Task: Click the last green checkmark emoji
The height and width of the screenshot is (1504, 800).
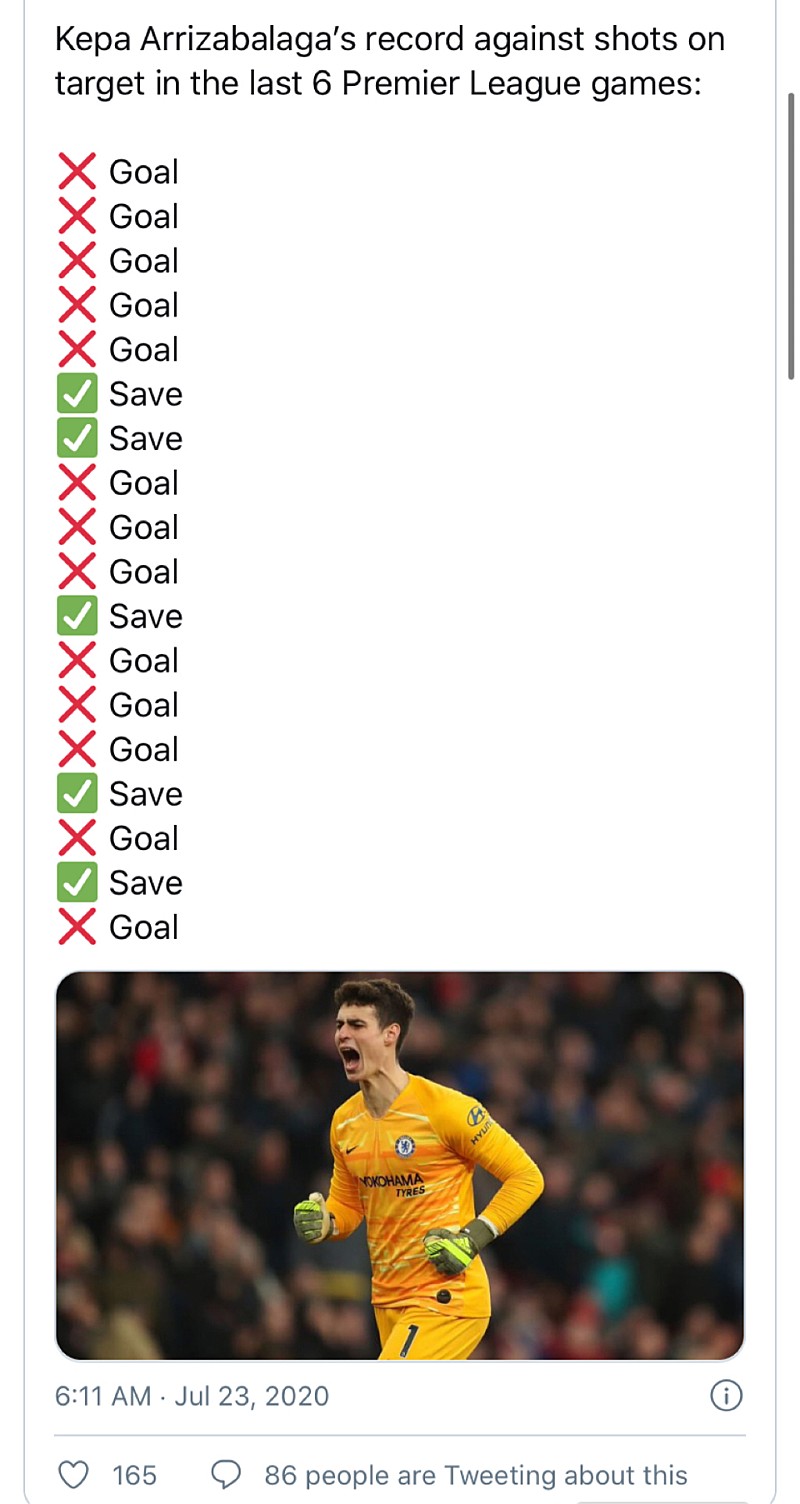Action: tap(76, 883)
